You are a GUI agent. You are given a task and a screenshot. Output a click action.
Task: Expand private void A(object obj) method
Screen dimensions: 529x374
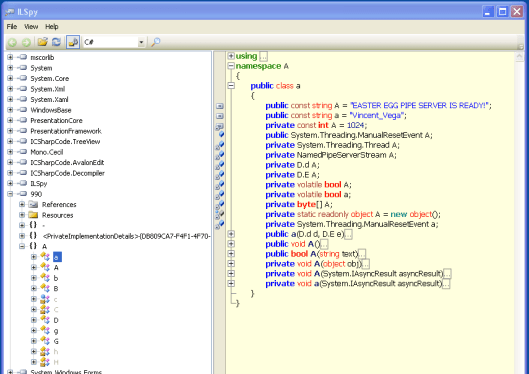[x=231, y=263]
